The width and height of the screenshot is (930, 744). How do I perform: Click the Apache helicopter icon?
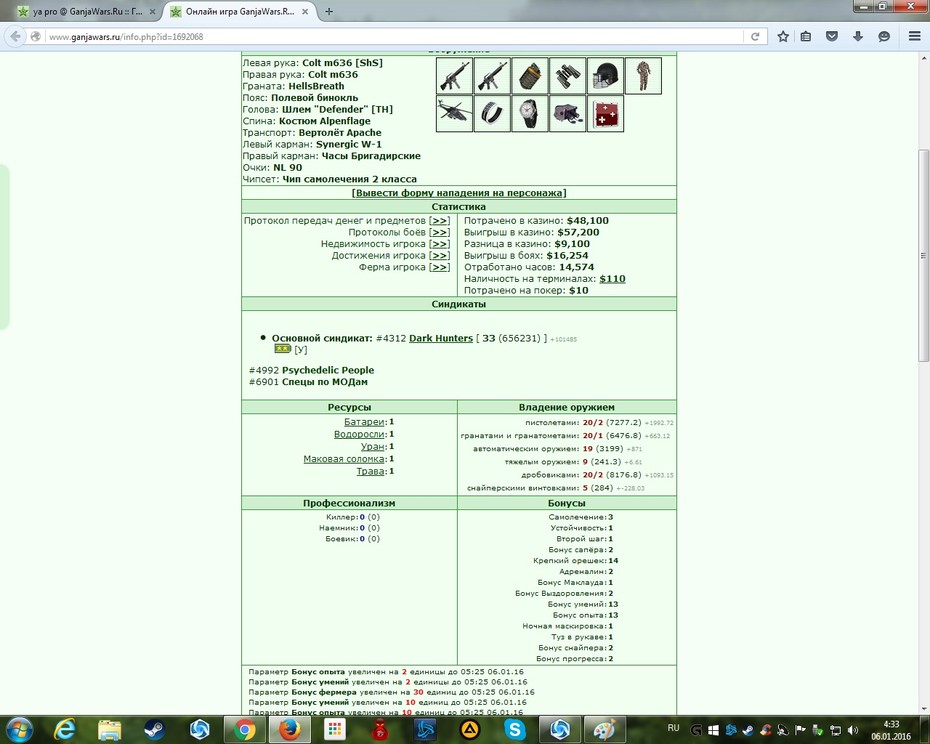tap(454, 113)
